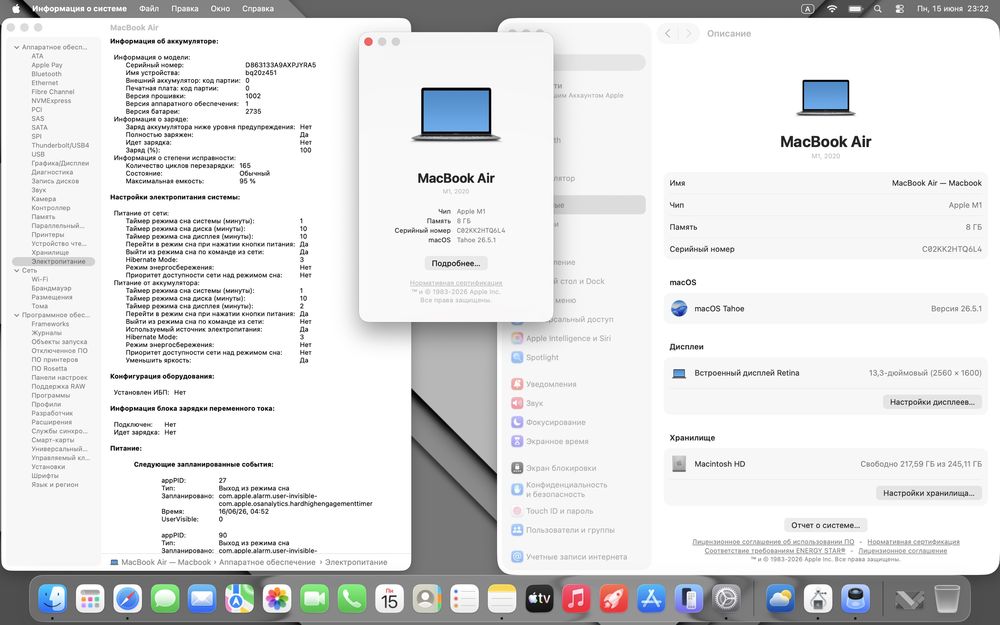This screenshot has width=1000, height=625.
Task: Open Звук in Settings sidebar
Action: tap(527, 403)
